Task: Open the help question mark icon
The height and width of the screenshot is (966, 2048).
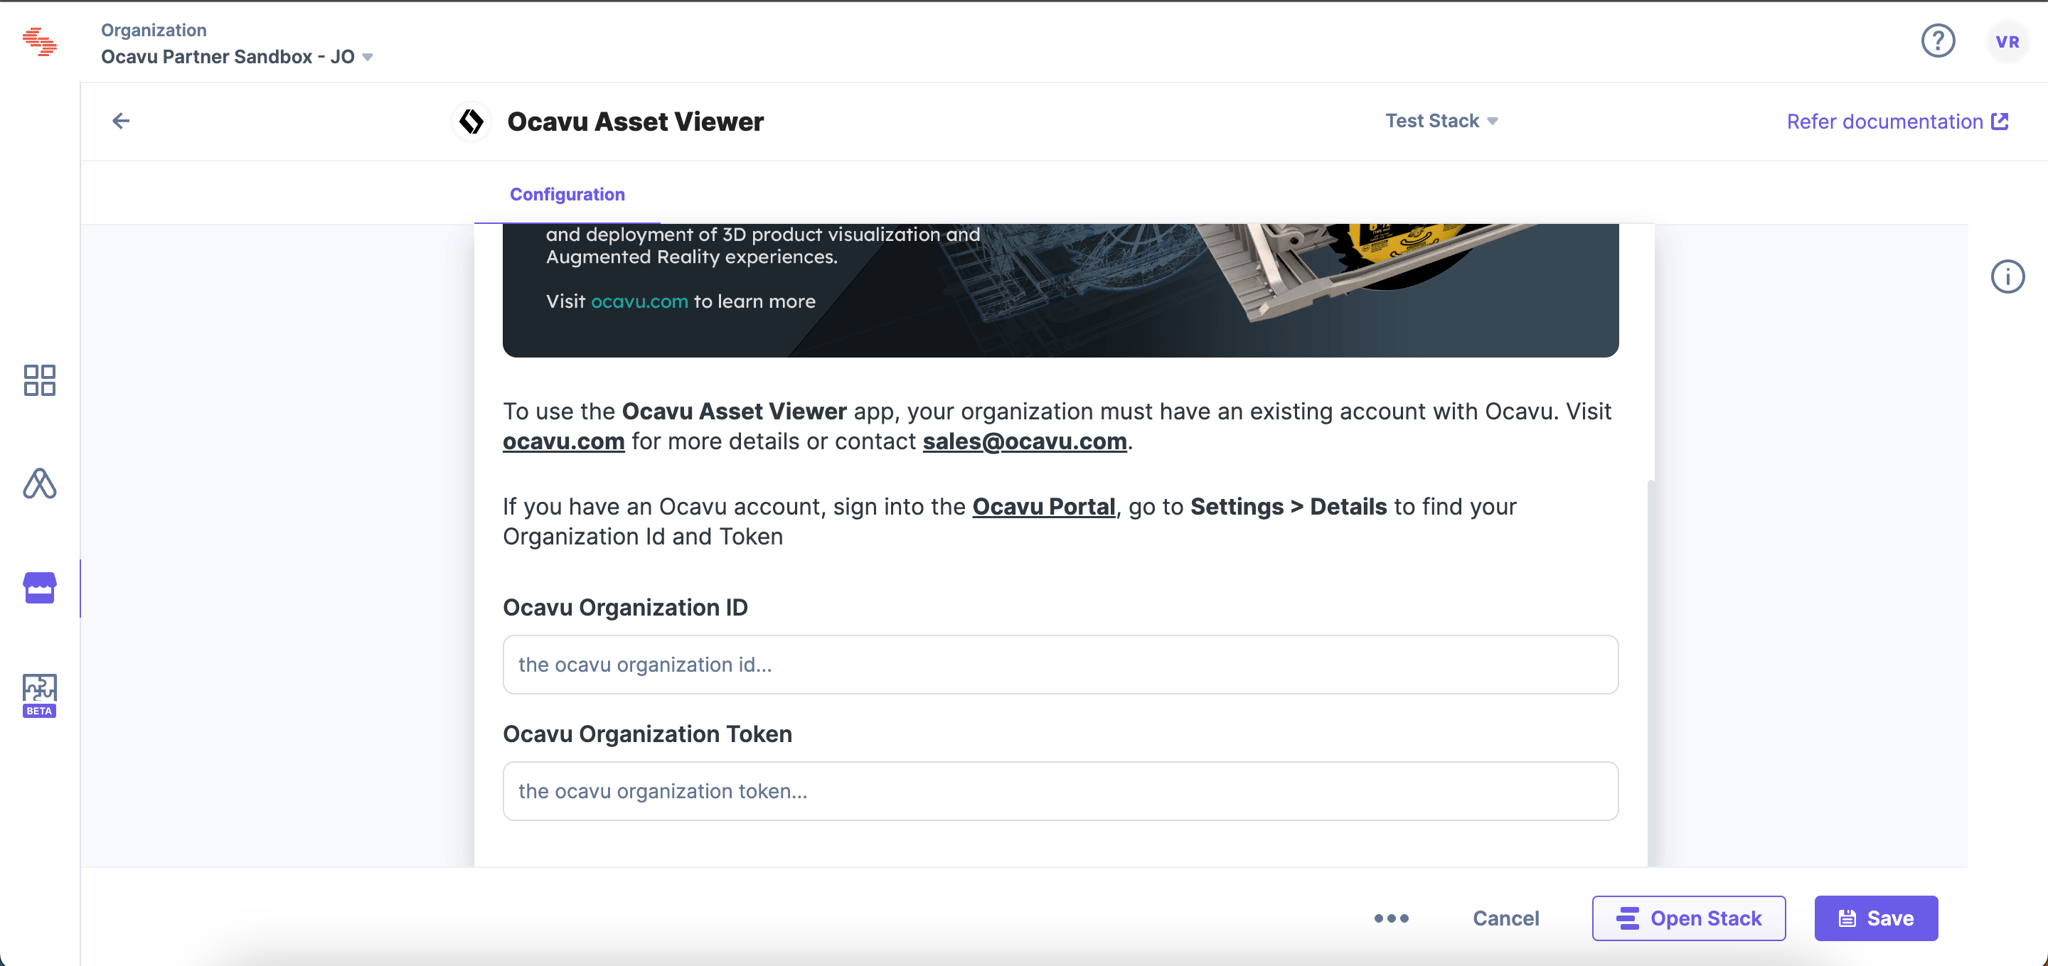Action: pos(1938,41)
